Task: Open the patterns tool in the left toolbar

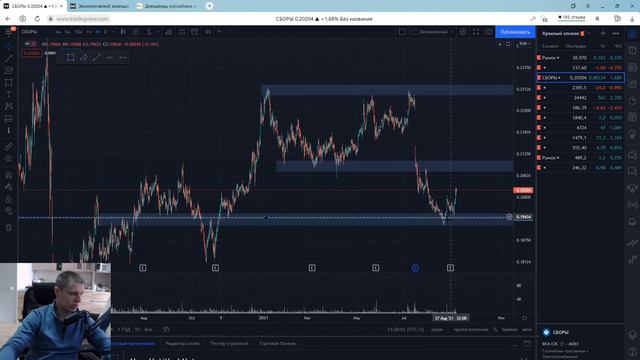Action: coord(9,107)
